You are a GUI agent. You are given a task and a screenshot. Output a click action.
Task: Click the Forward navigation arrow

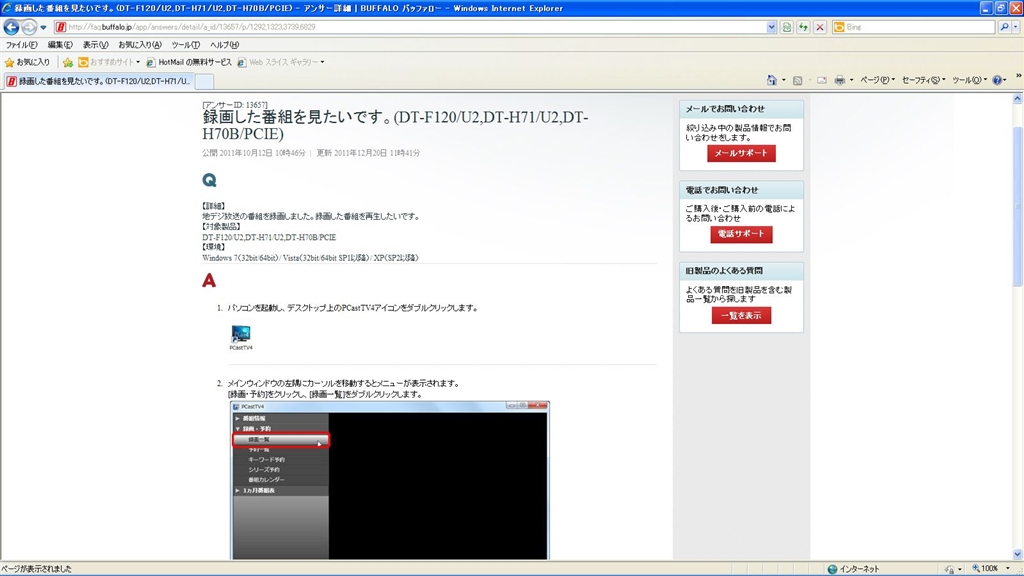click(x=29, y=27)
